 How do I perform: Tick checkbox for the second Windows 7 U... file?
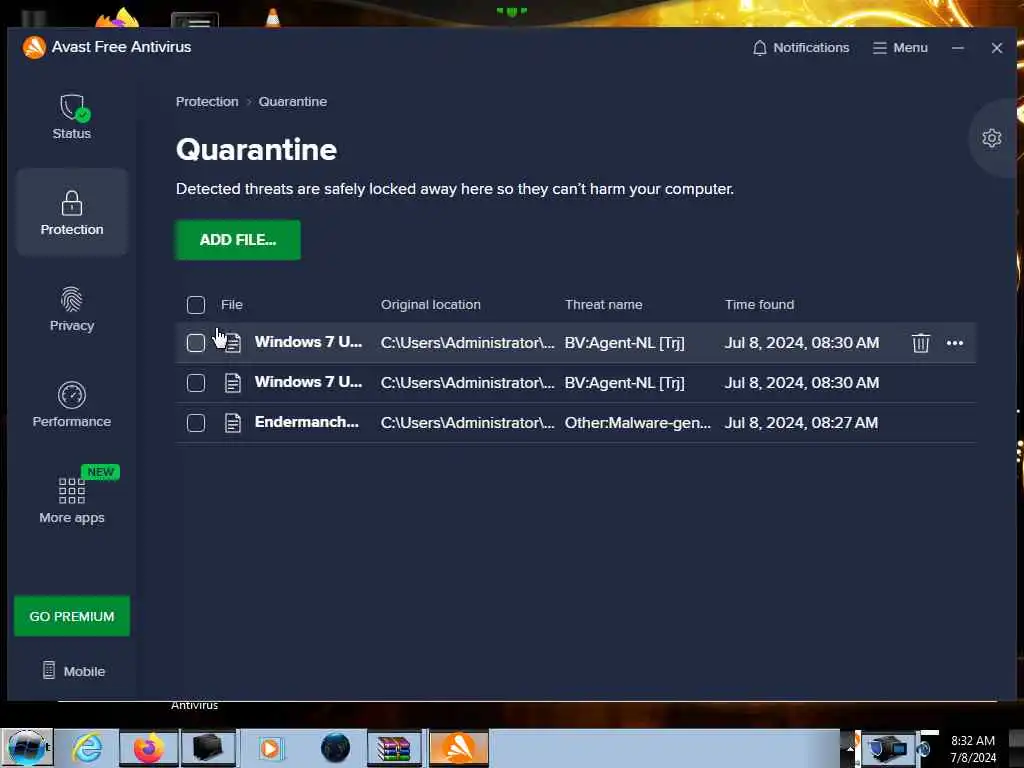coord(196,383)
